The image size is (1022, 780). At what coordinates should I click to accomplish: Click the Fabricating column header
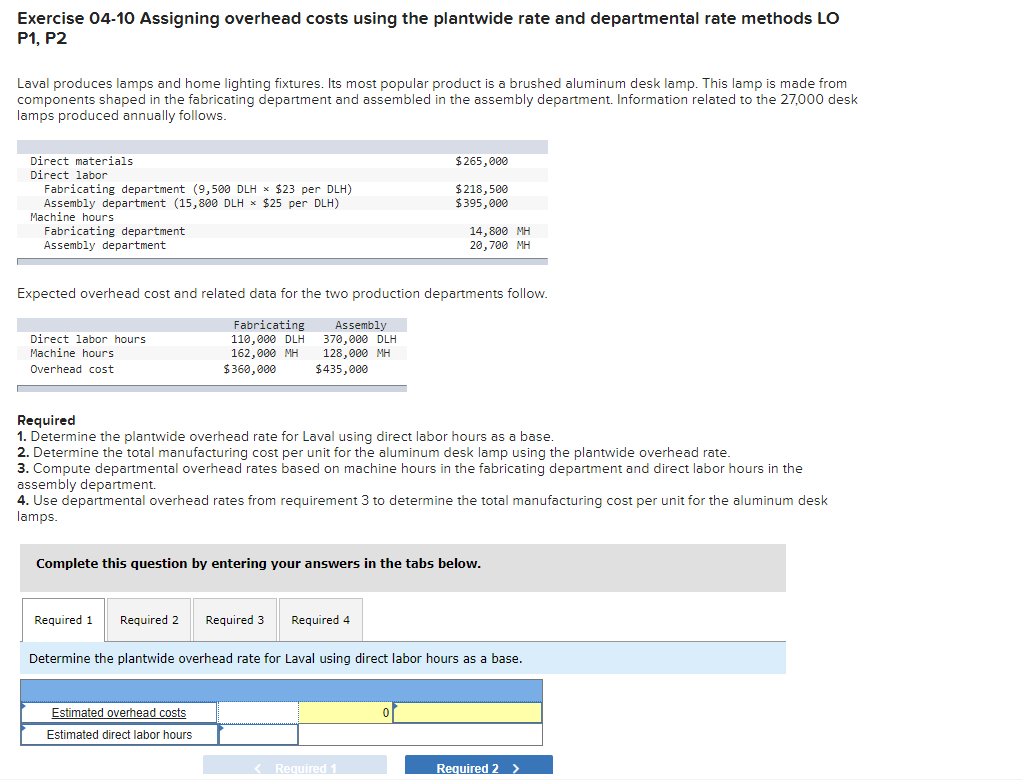point(269,325)
